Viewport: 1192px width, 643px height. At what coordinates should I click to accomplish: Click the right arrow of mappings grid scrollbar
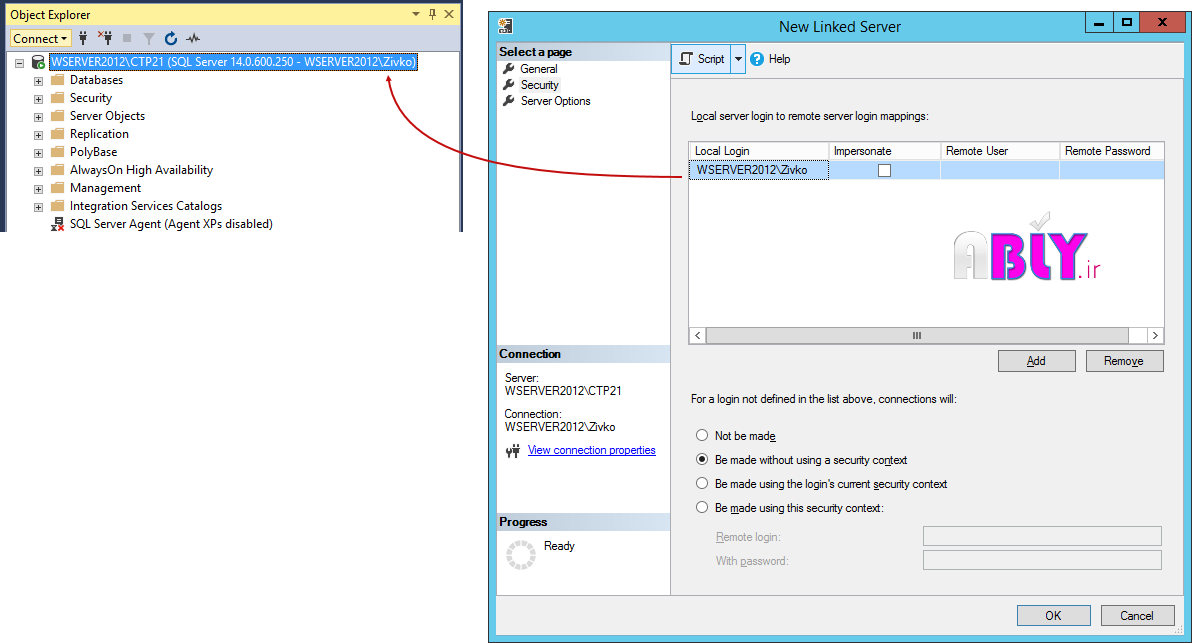click(1155, 335)
